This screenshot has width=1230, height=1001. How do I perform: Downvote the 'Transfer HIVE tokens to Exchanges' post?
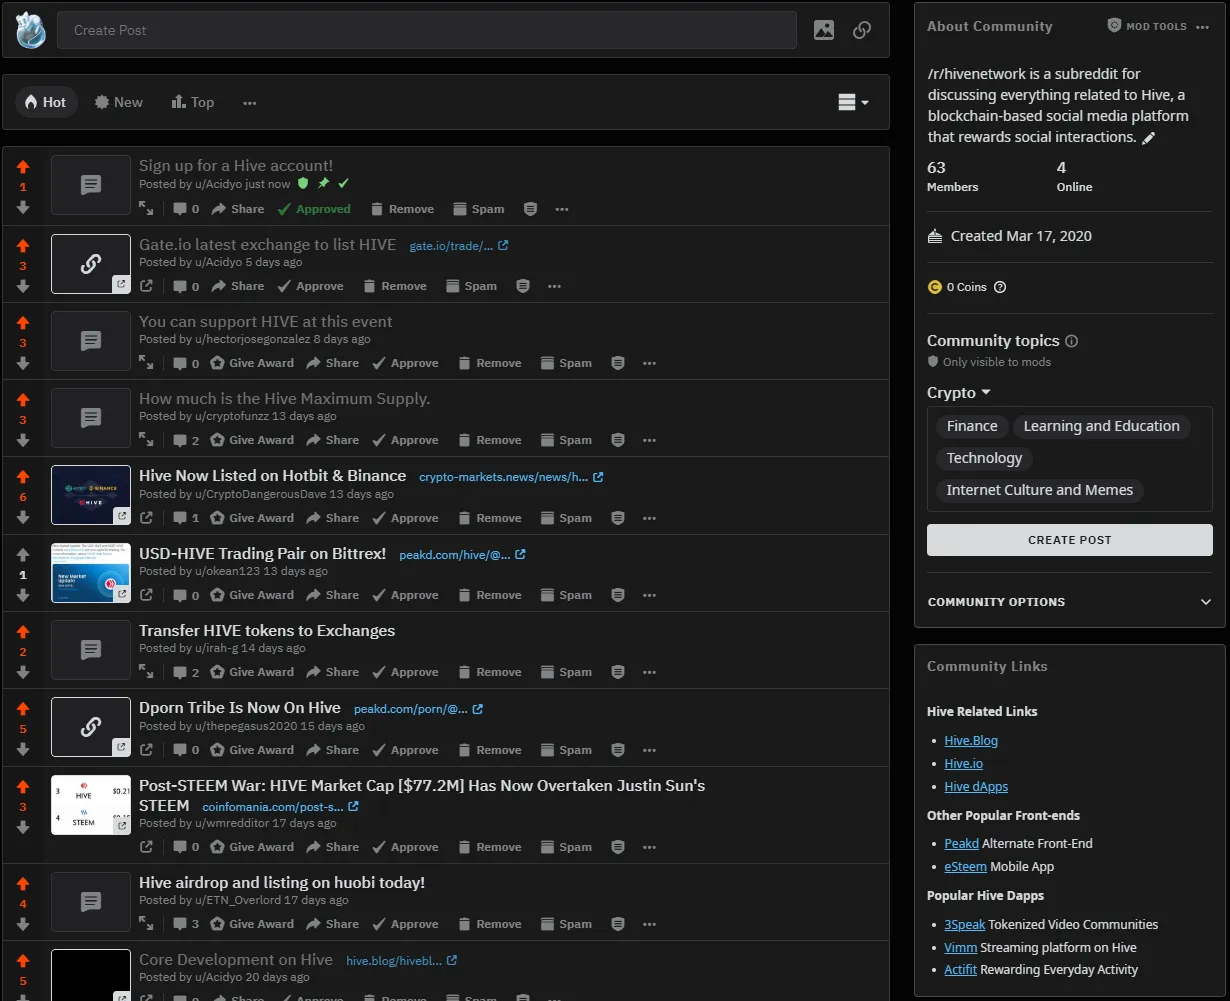23,672
